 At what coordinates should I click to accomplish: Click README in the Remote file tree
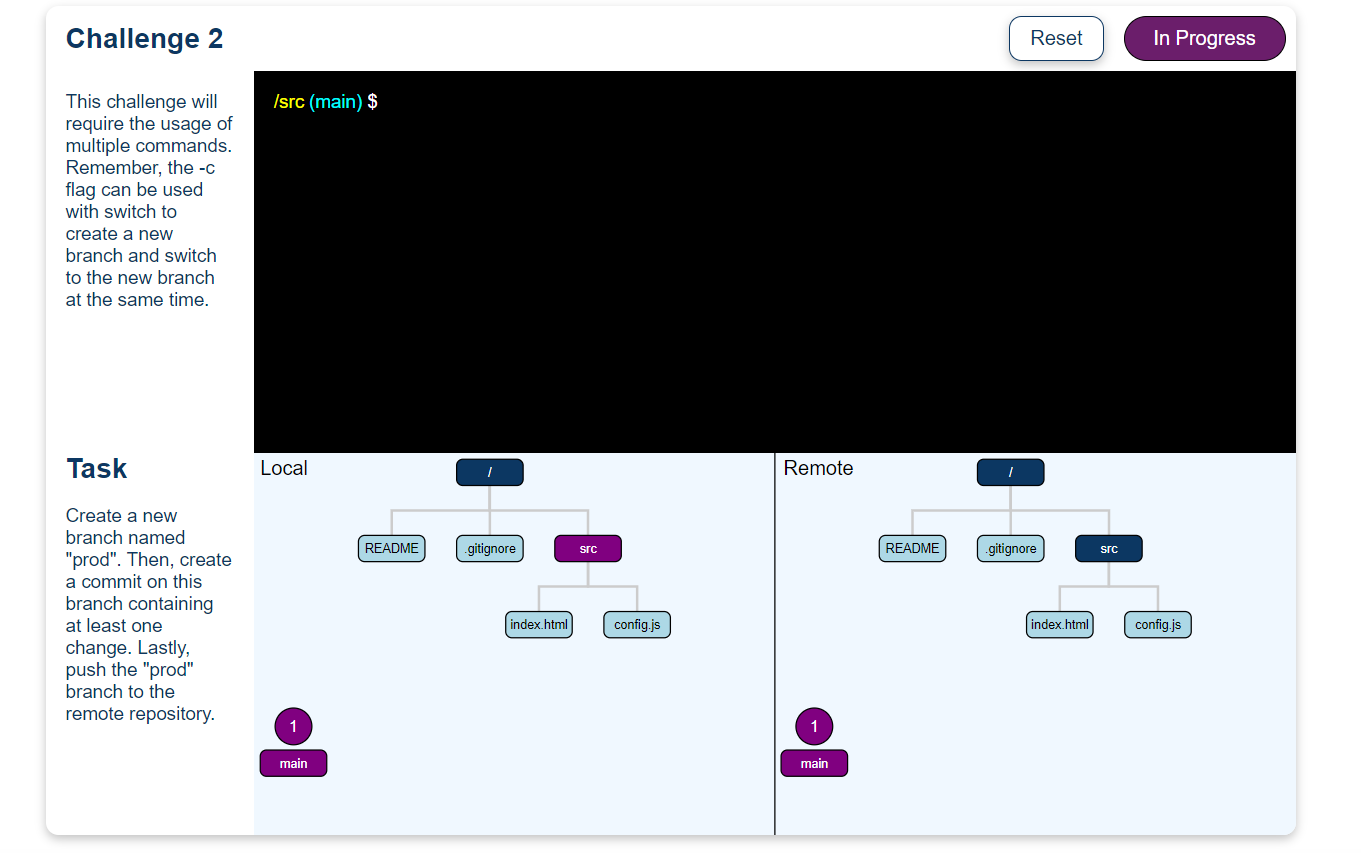912,548
